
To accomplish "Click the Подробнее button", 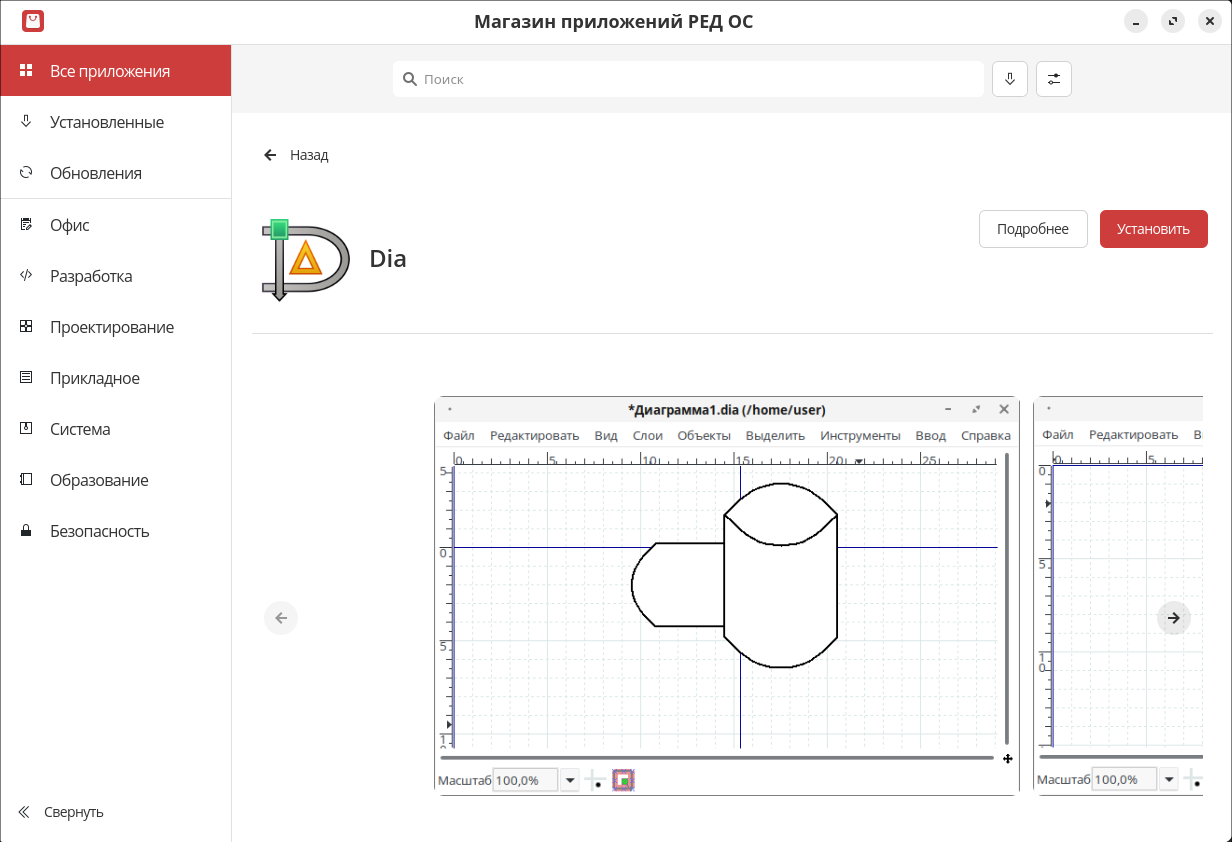I will (1033, 229).
